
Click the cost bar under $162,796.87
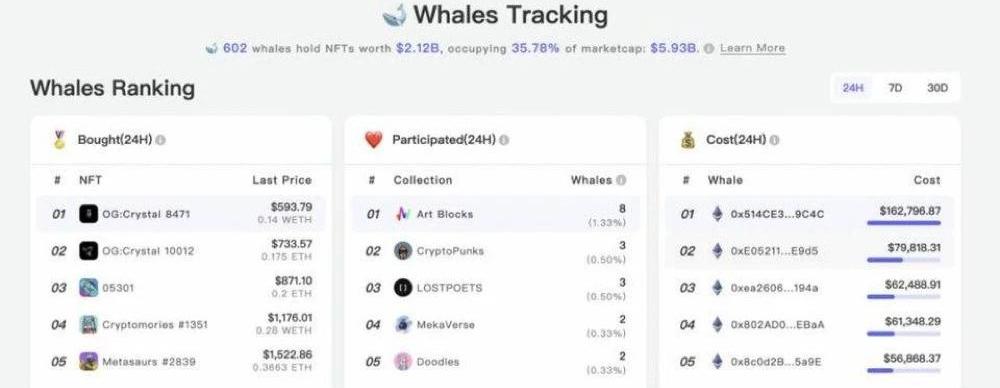click(903, 223)
